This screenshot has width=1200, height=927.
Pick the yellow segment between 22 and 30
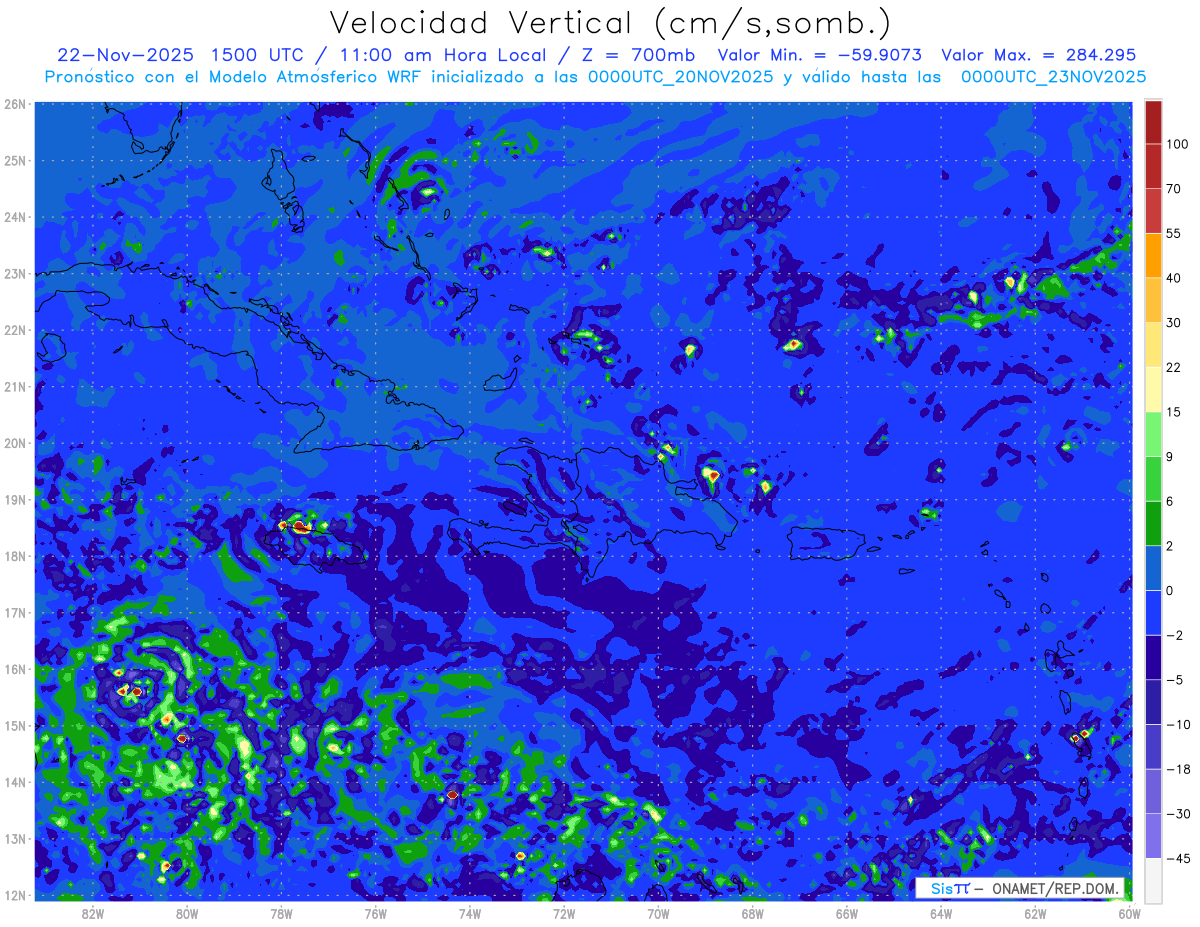1153,344
